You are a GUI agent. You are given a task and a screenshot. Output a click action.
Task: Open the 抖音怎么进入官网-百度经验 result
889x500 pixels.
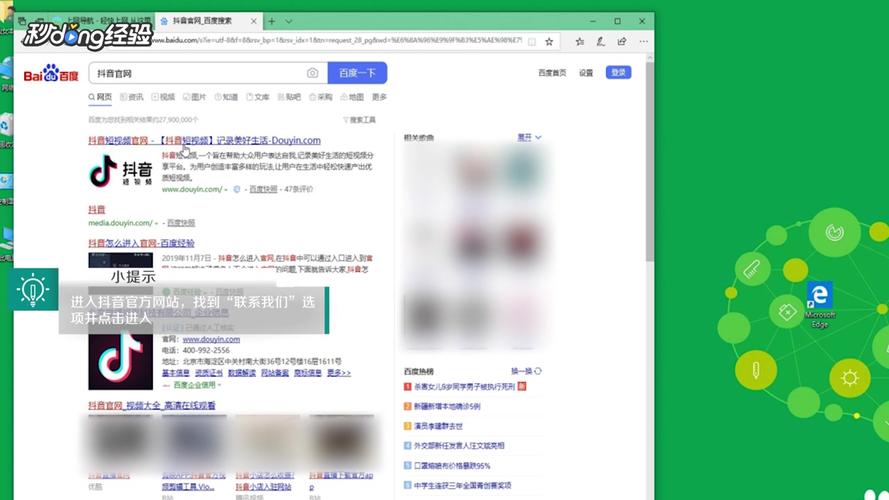click(x=141, y=243)
